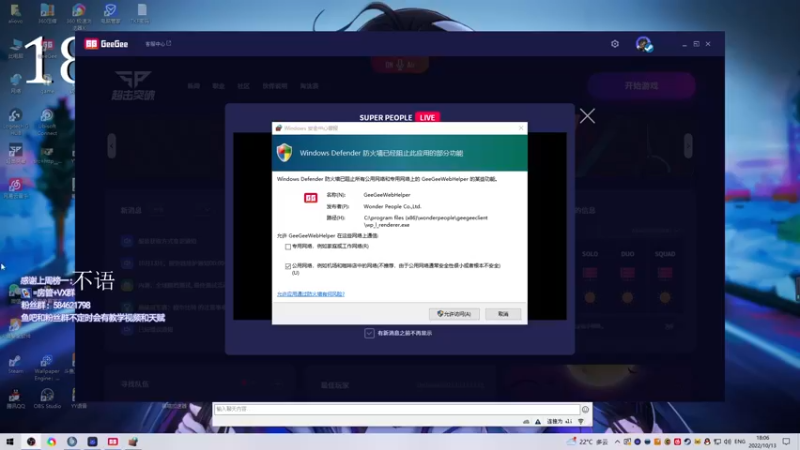Open the Windows Start menu

coord(10,441)
